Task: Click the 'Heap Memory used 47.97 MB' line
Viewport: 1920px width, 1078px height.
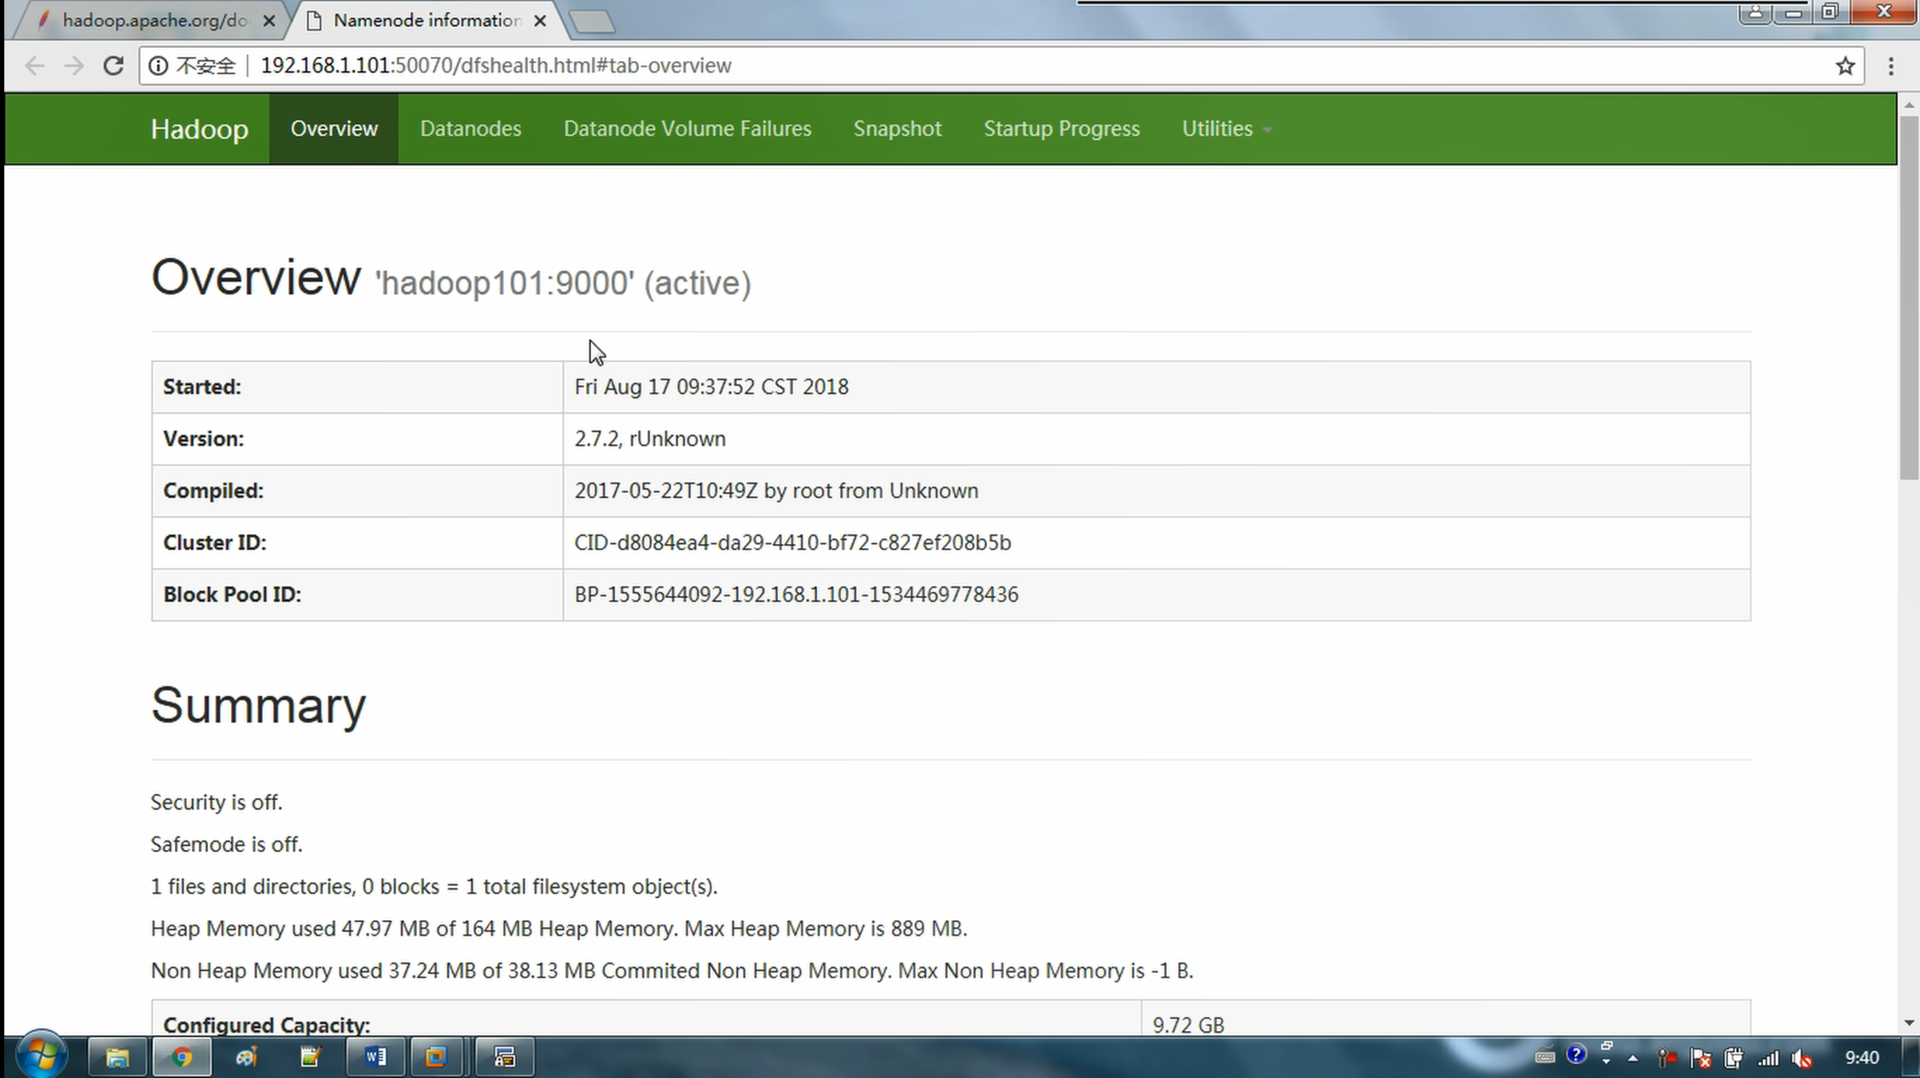Action: tap(559, 929)
